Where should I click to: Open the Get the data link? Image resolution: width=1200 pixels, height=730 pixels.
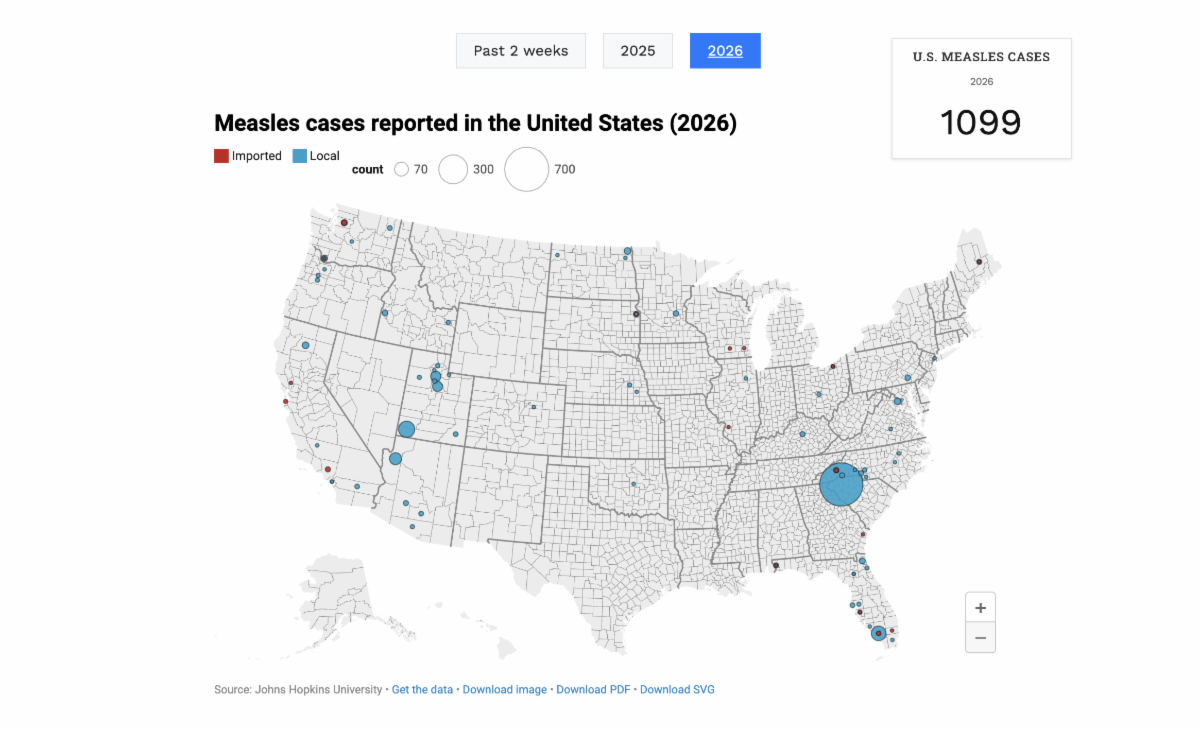[x=422, y=690]
